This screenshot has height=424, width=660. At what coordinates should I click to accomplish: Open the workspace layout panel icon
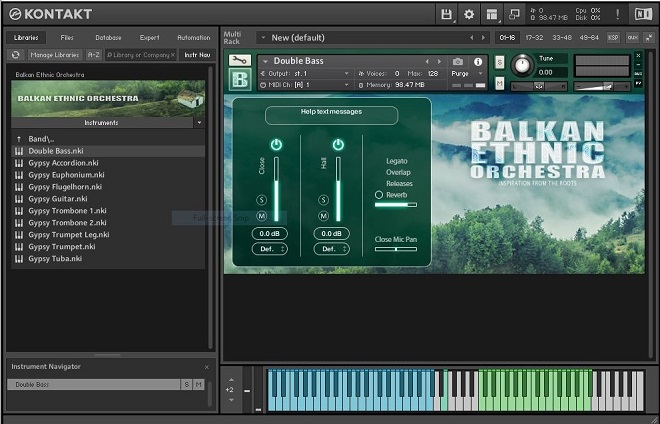point(492,14)
